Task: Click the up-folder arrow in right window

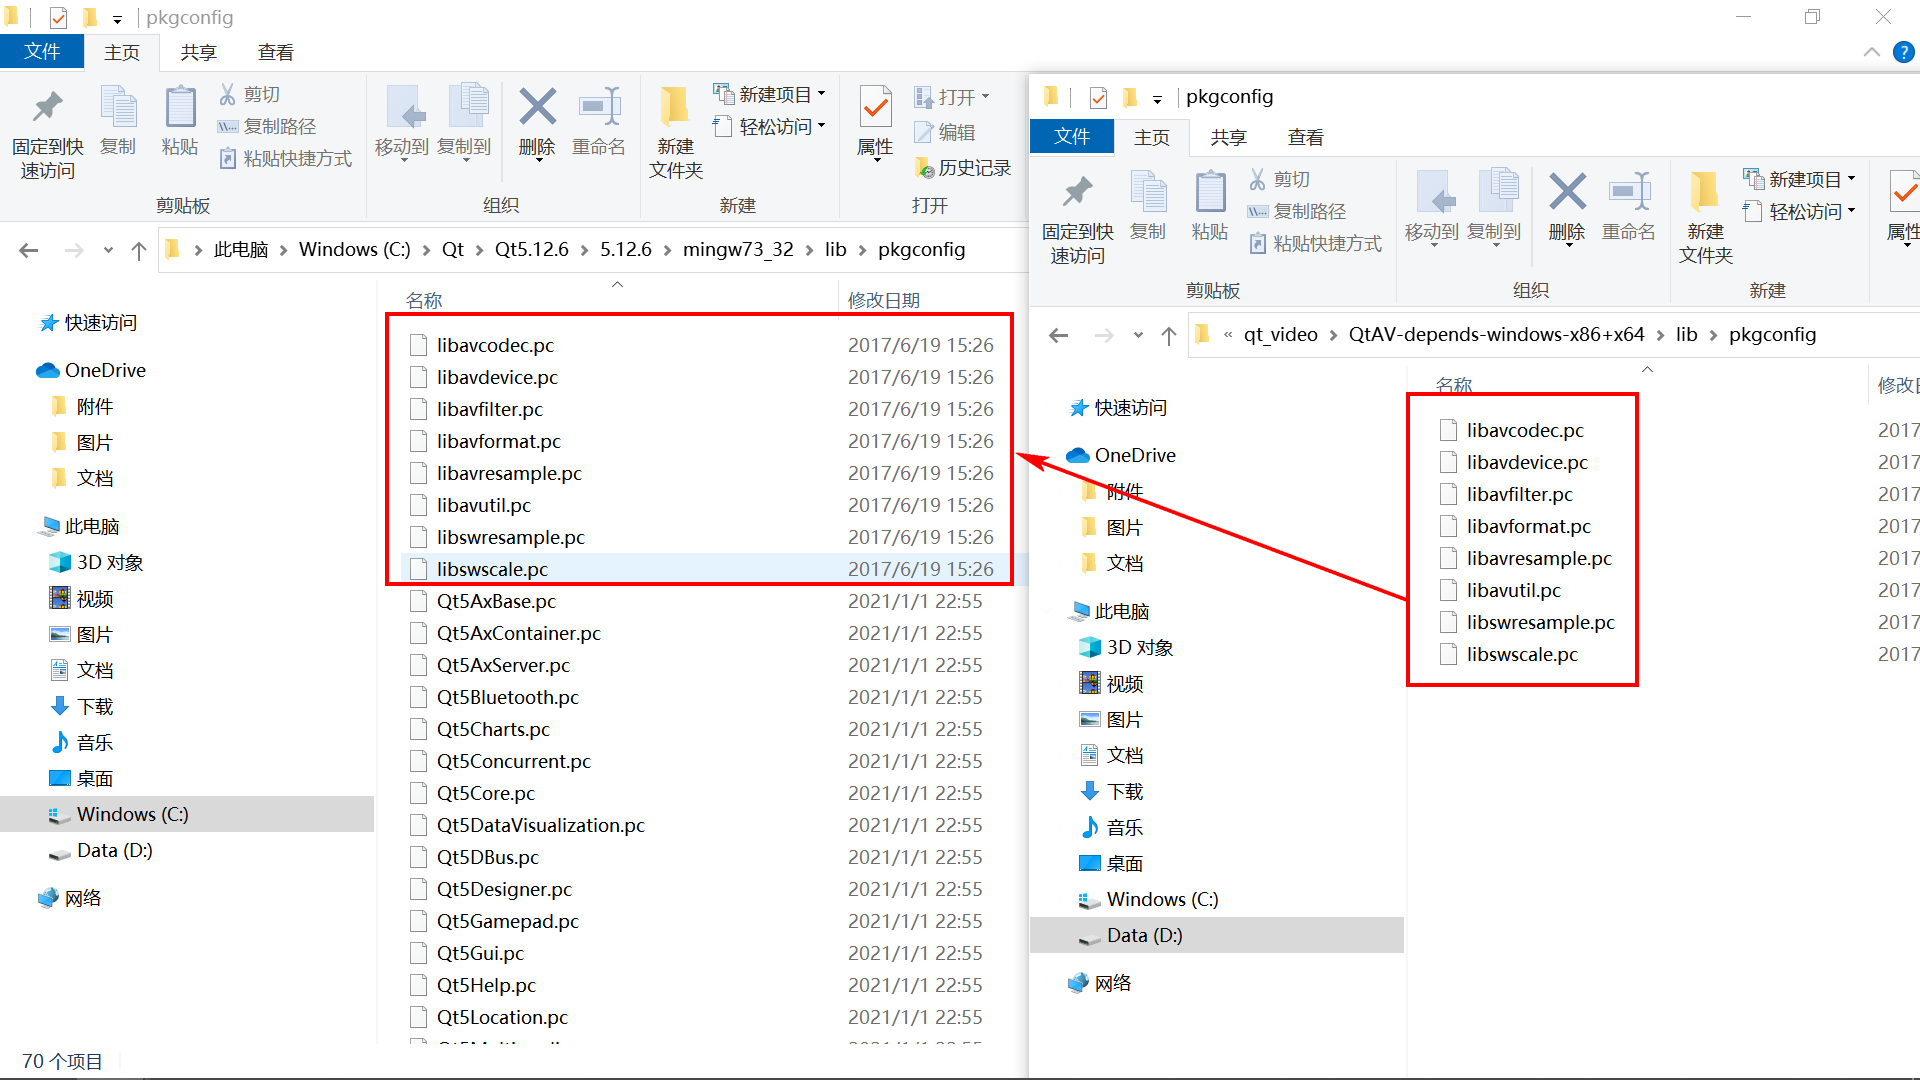Action: click(1168, 336)
